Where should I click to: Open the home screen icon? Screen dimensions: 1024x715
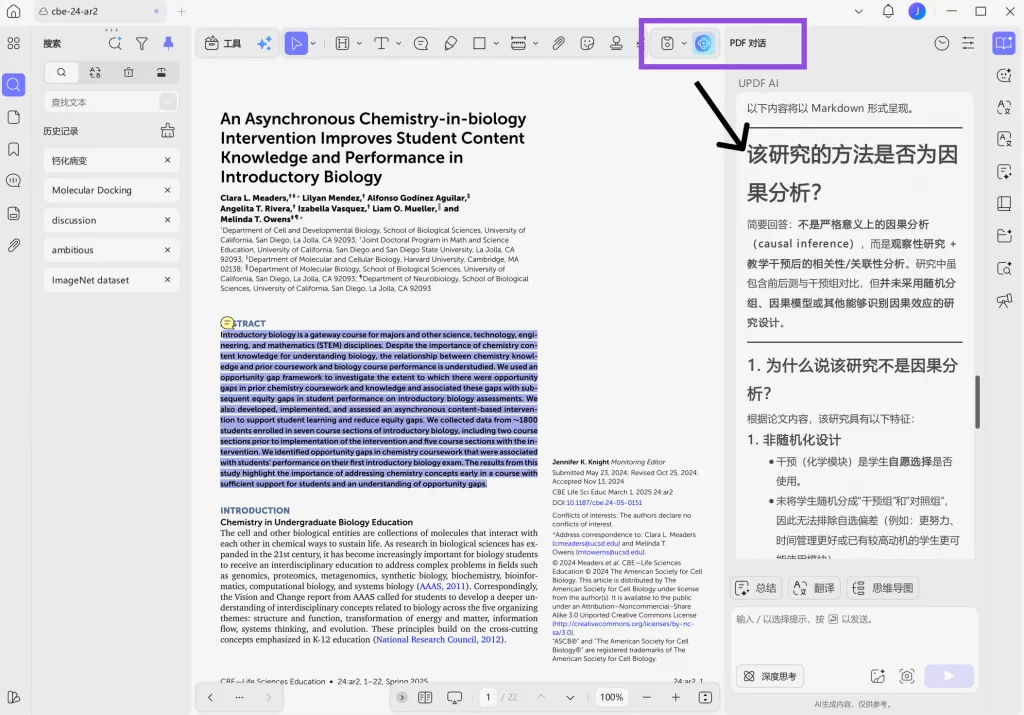pos(13,11)
